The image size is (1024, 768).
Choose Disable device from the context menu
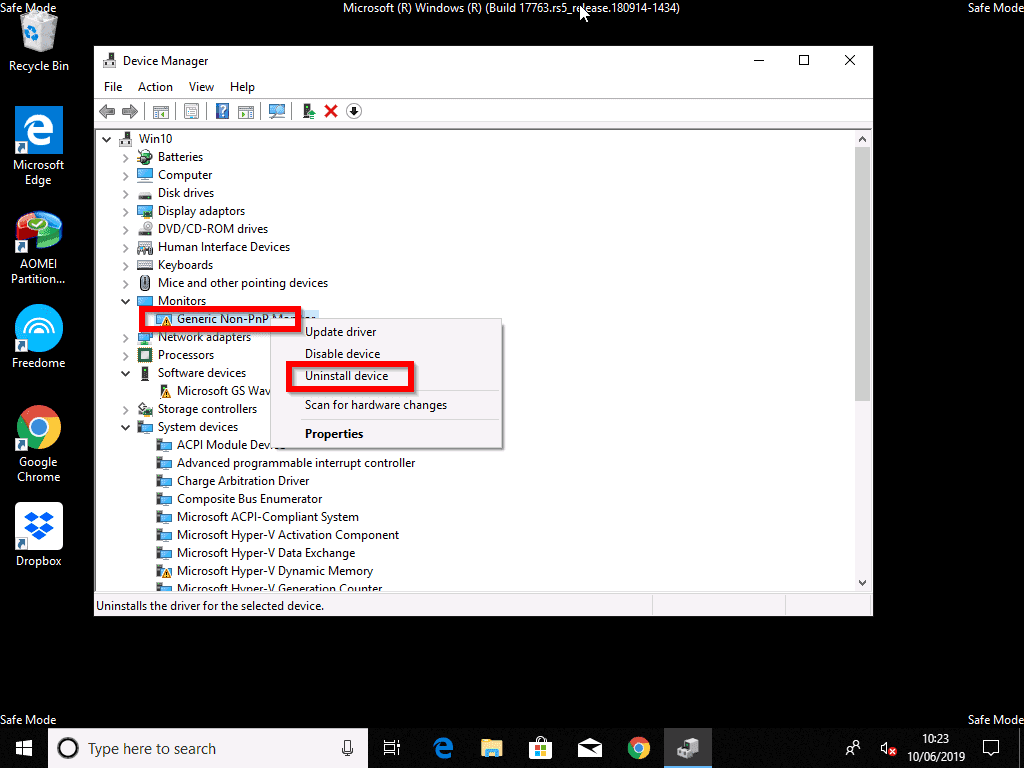point(386,353)
